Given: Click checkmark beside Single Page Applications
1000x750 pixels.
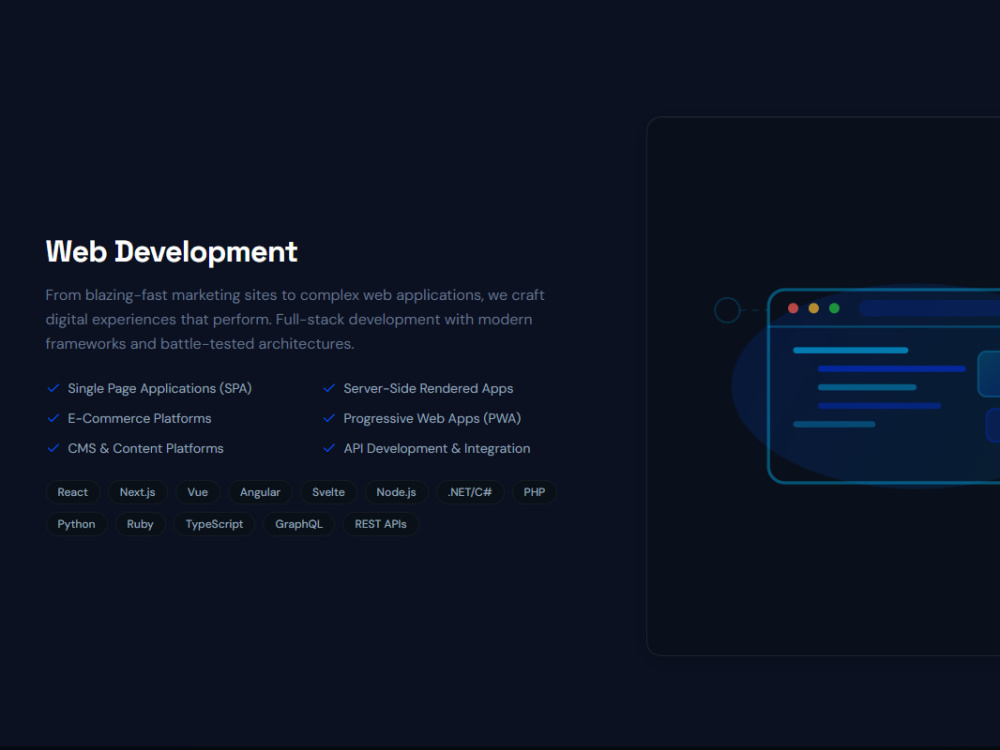Looking at the screenshot, I should tap(54, 388).
